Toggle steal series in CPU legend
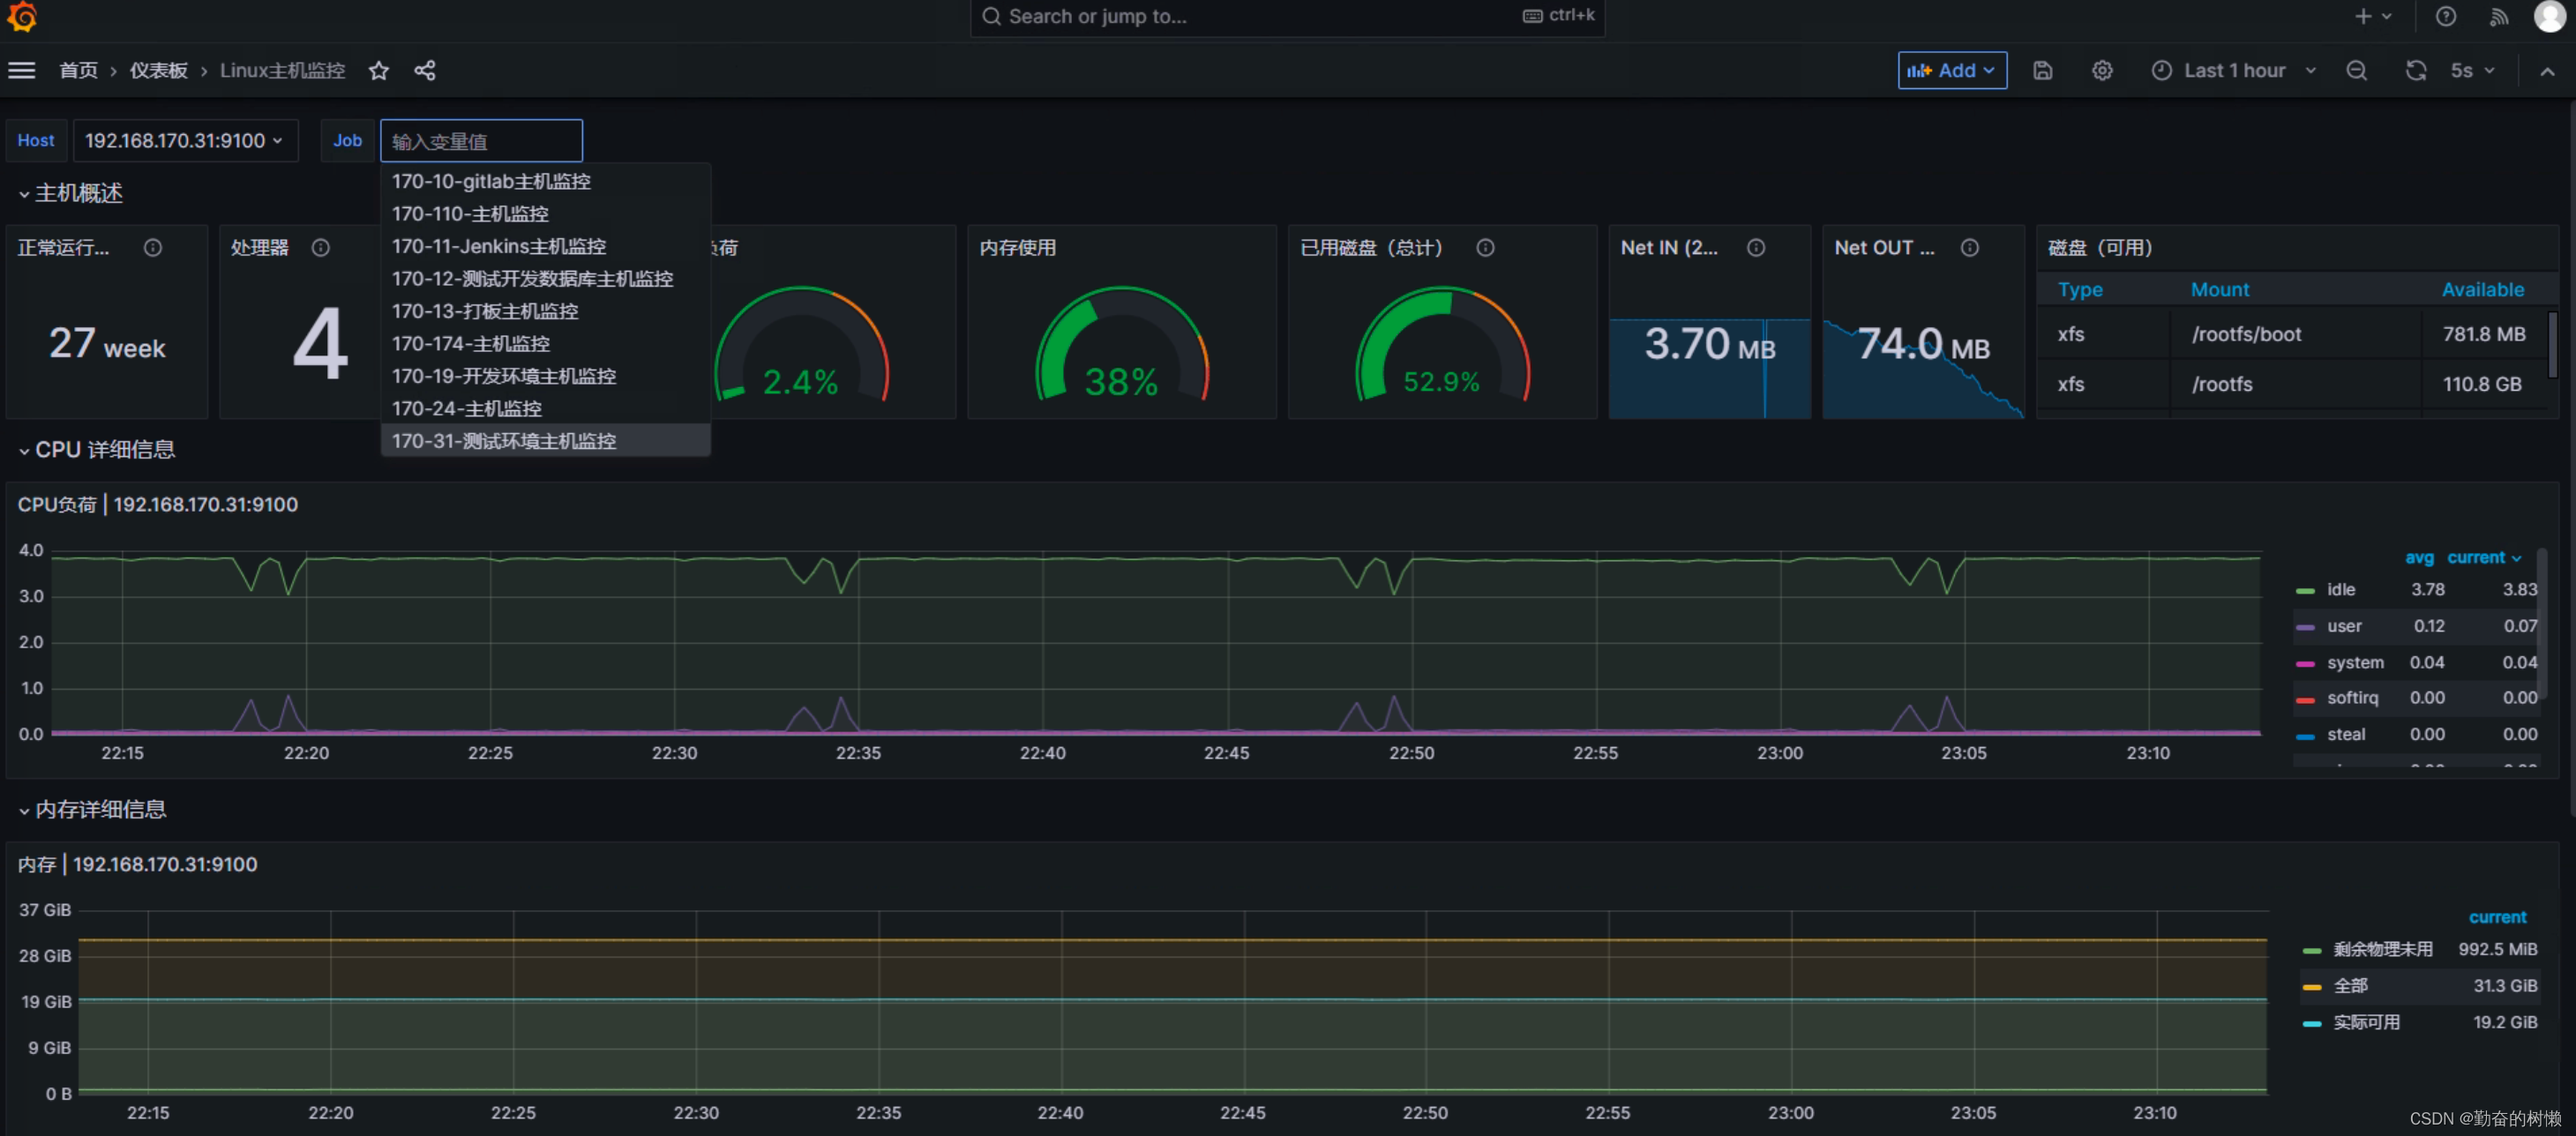2576x1136 pixels. (2345, 734)
